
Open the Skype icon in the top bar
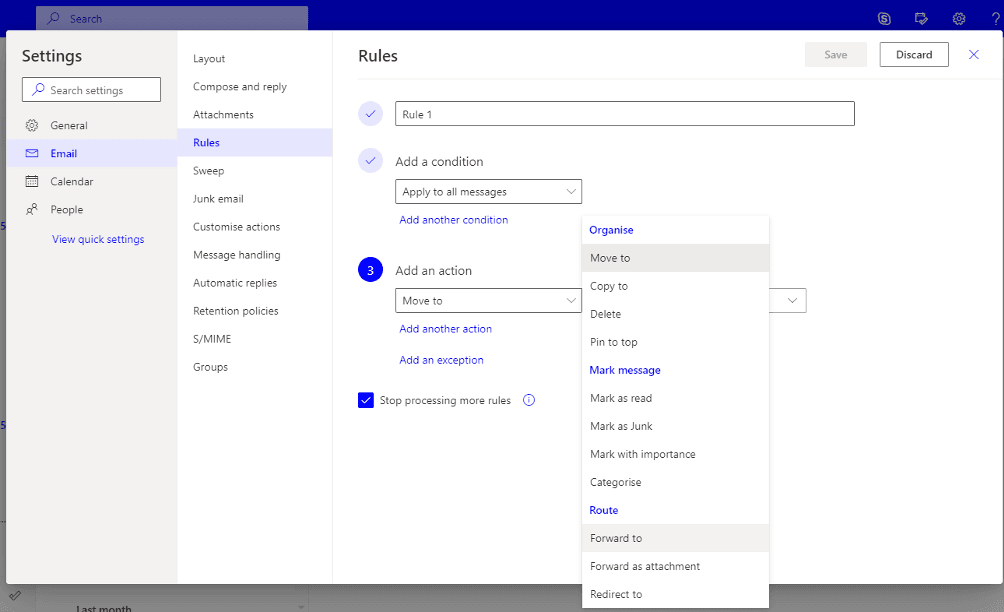884,18
